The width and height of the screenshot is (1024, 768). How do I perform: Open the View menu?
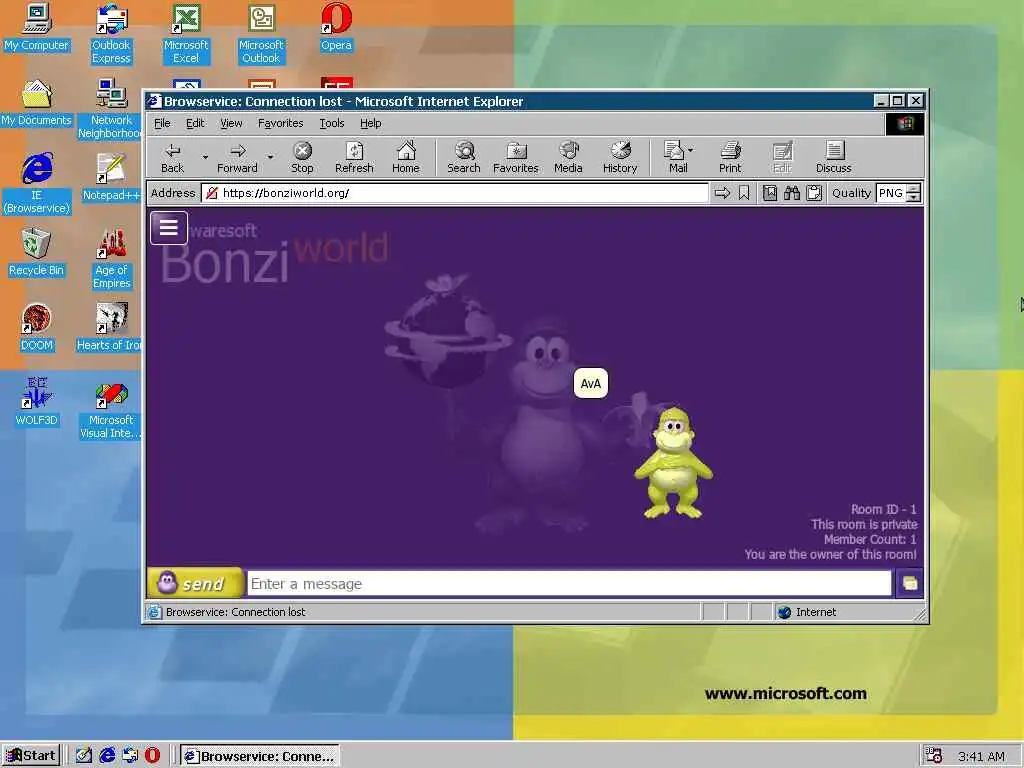click(231, 123)
